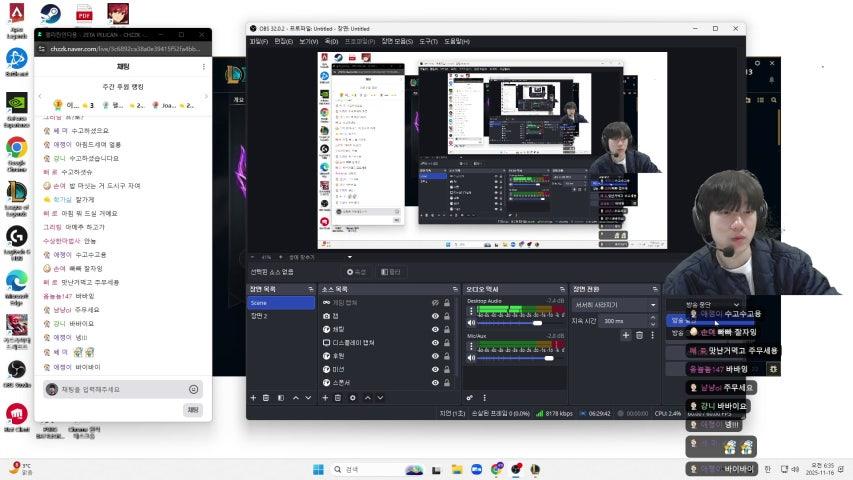
Task: Add a new source in sources panel
Action: click(323, 398)
